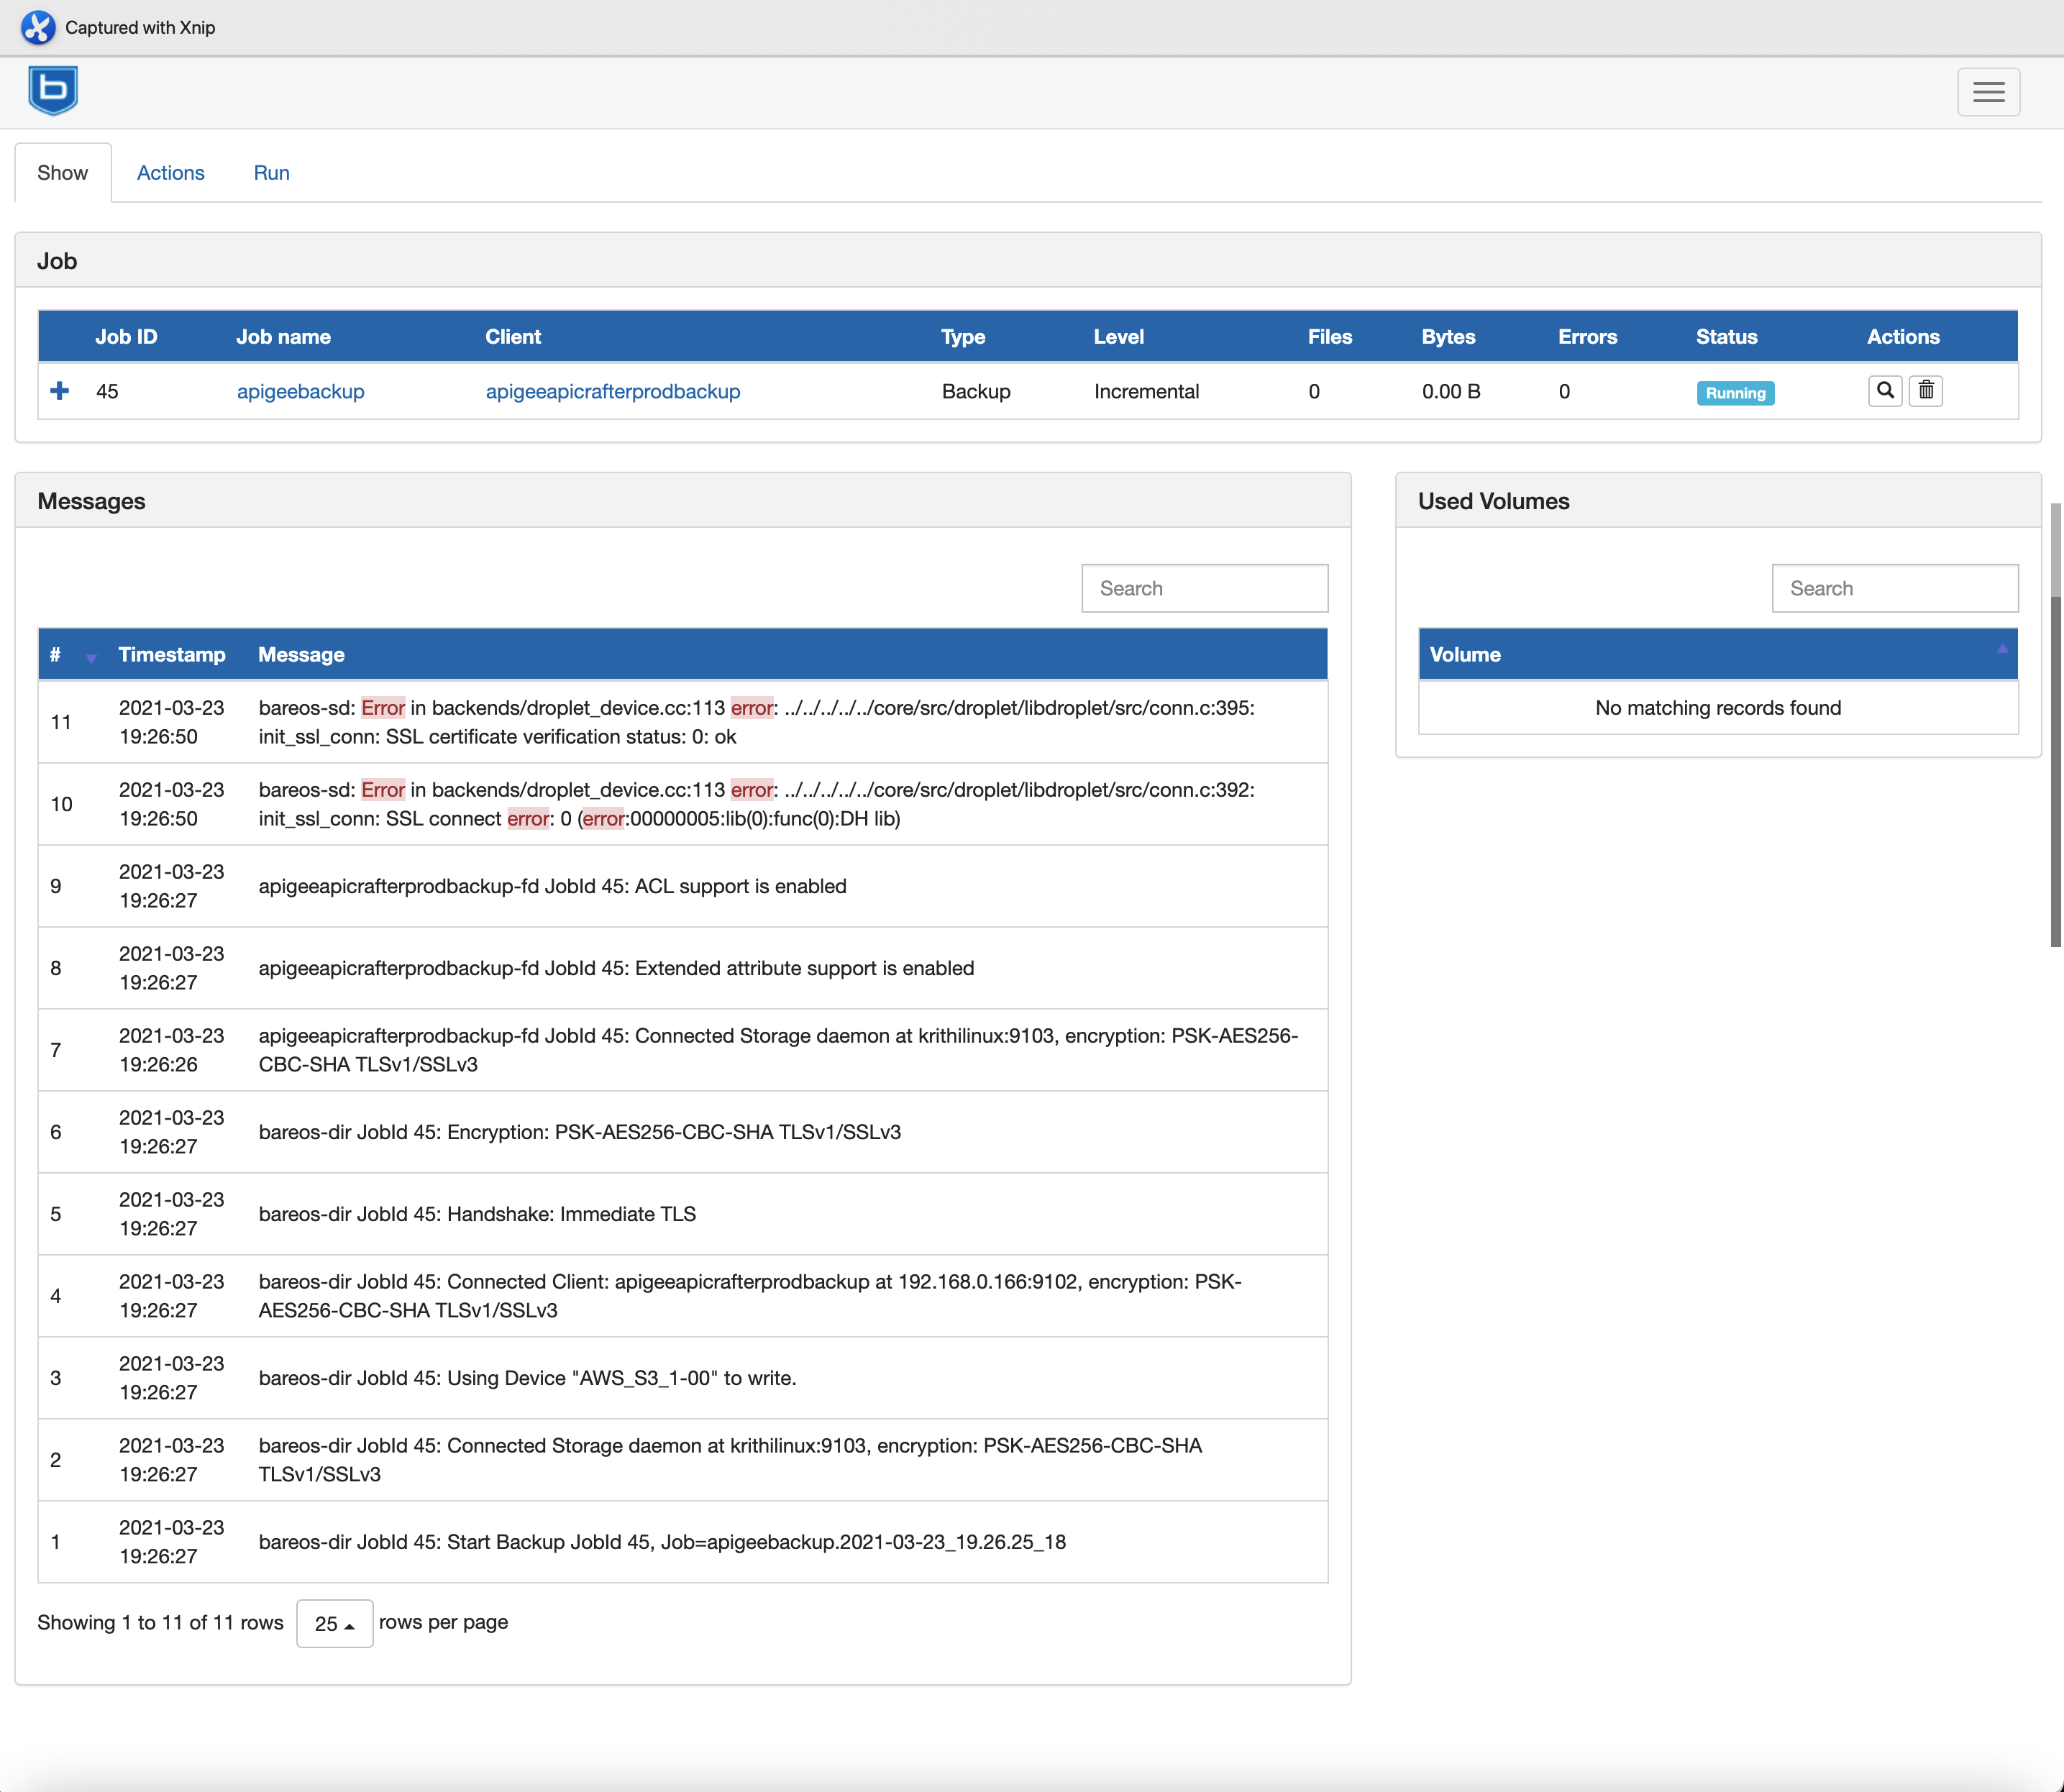Open the 25 rows per page dropdown

pyautogui.click(x=334, y=1624)
